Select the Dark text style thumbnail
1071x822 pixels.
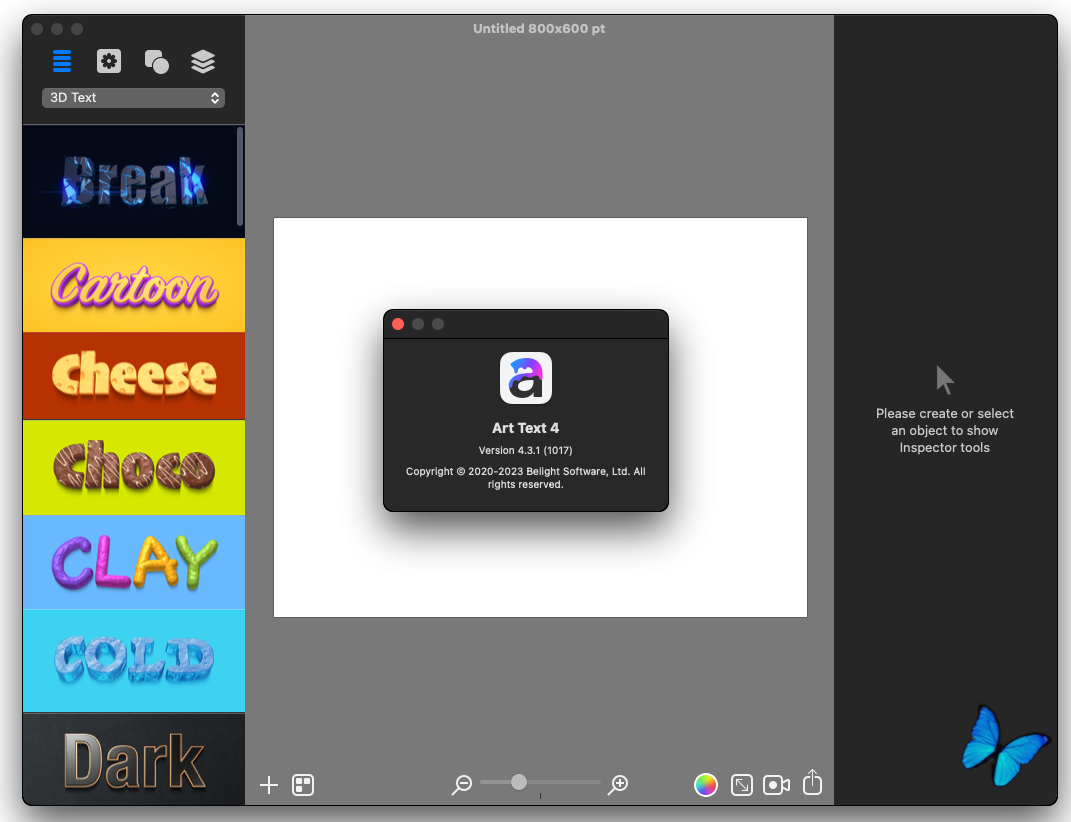click(133, 760)
